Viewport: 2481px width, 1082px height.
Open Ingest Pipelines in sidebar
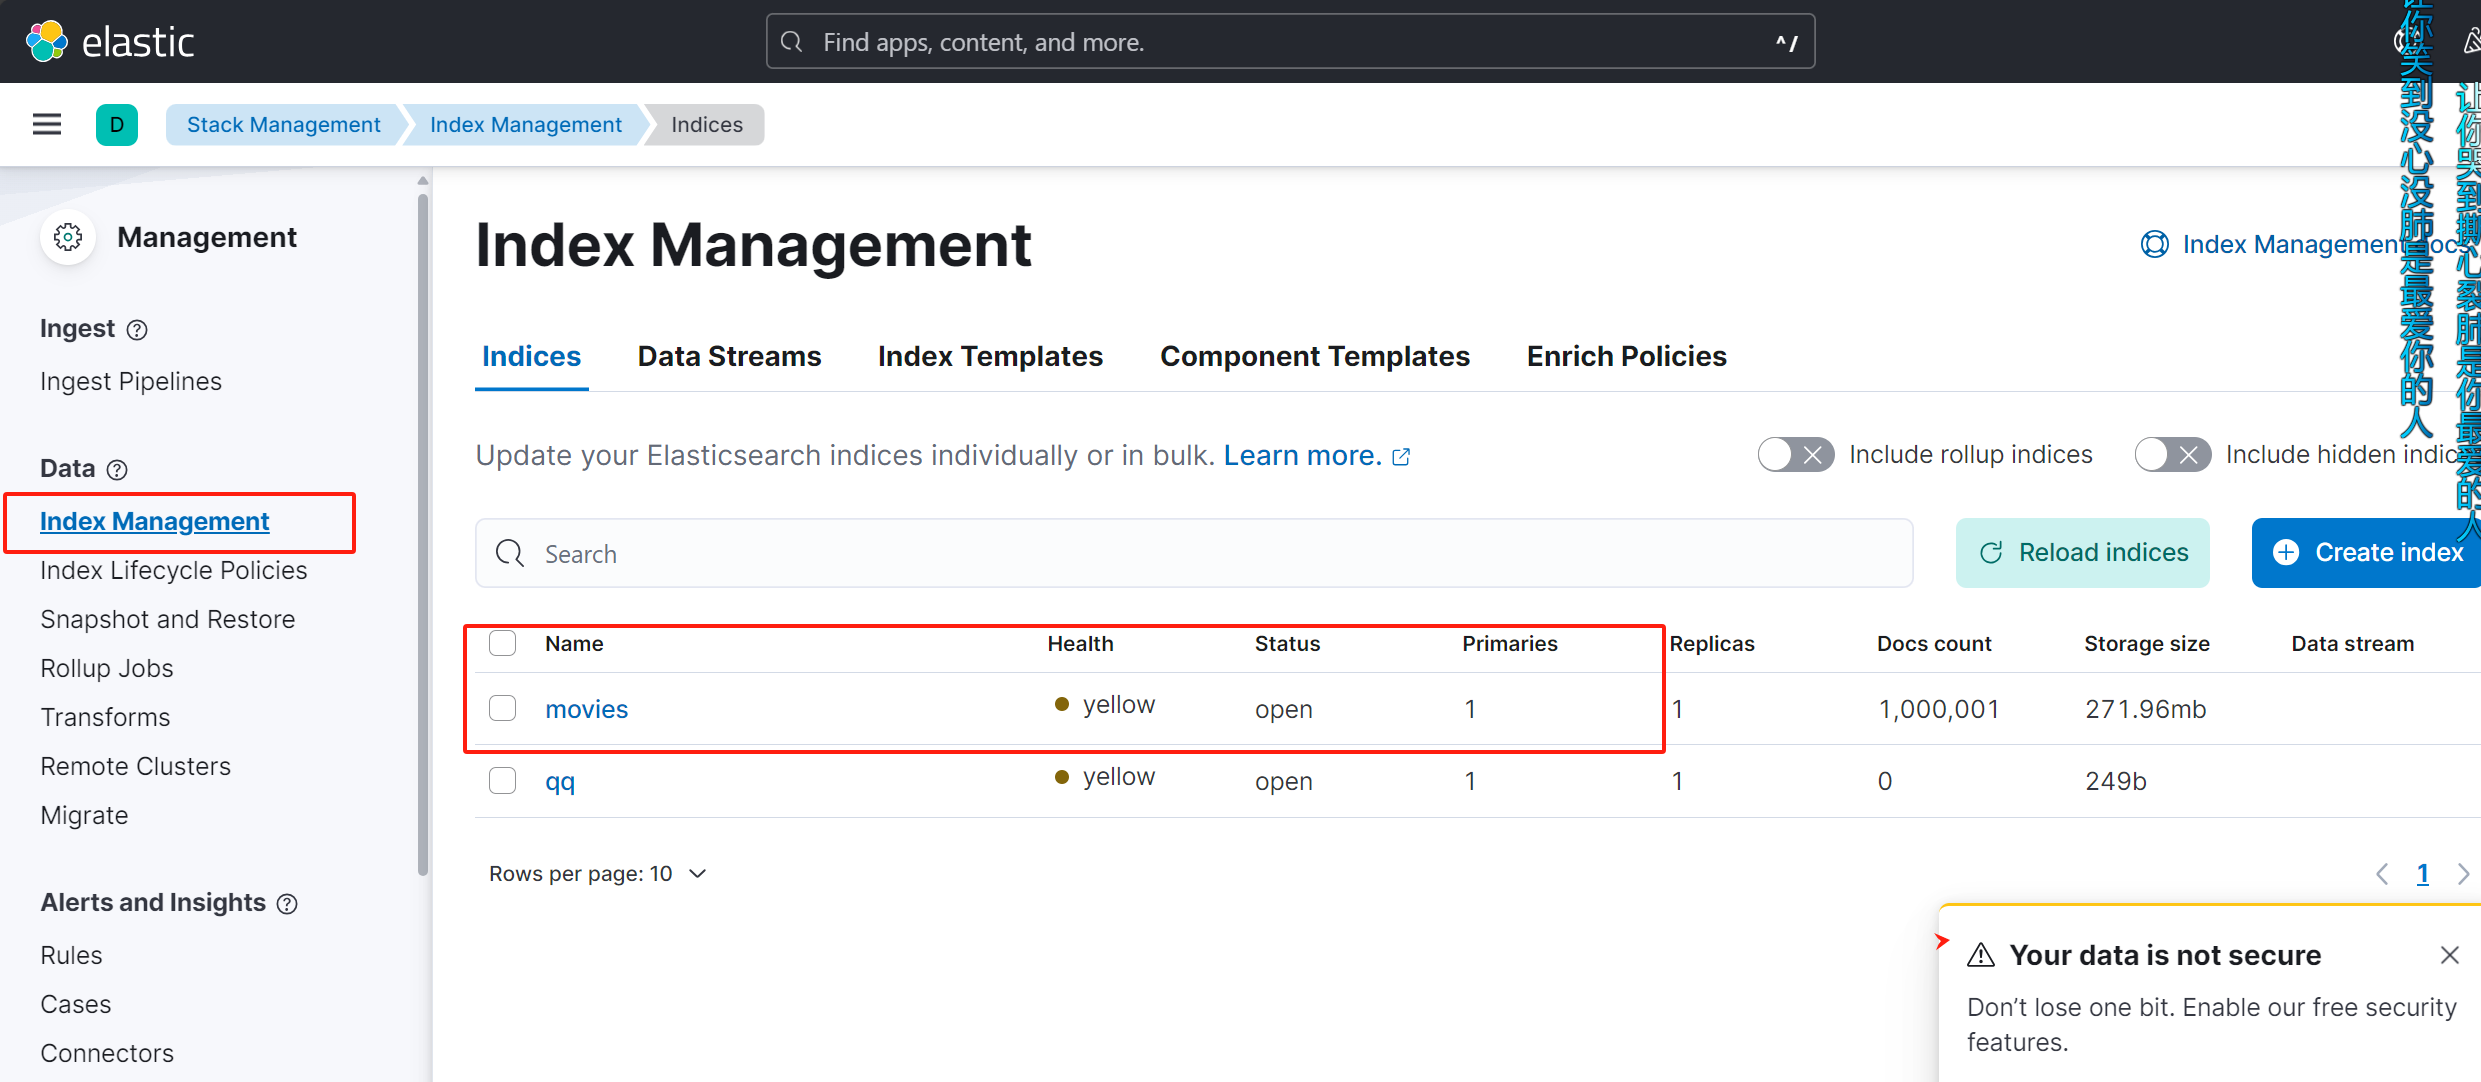[x=131, y=382]
